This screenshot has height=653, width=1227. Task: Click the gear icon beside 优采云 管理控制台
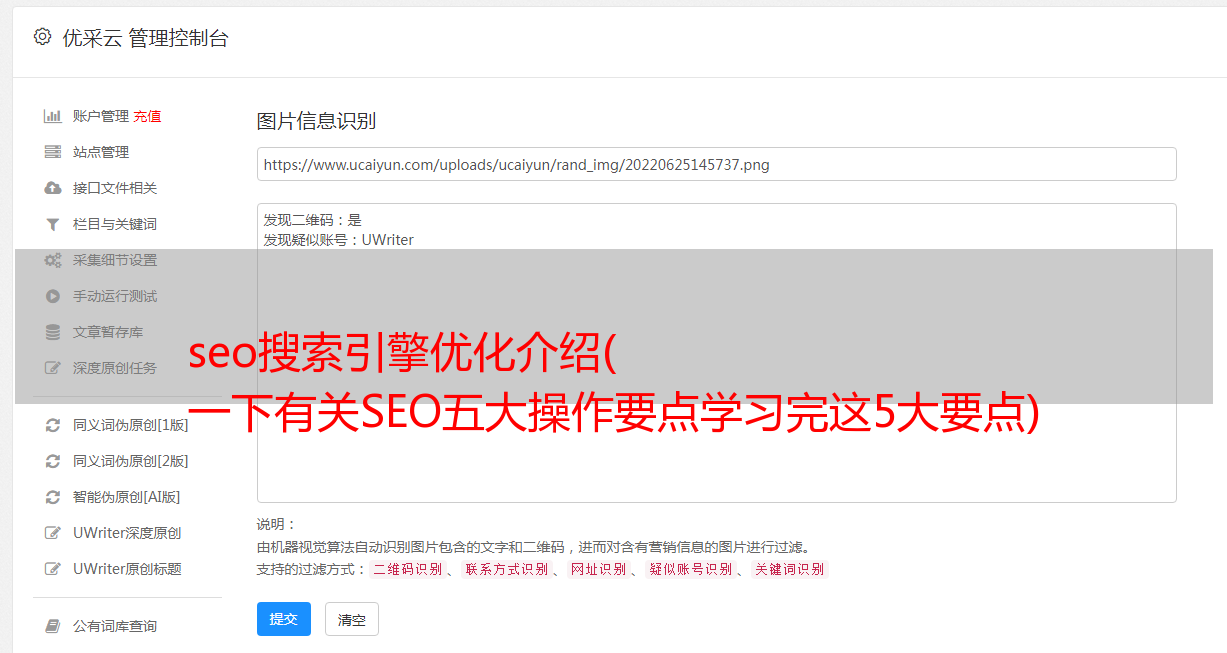(42, 37)
